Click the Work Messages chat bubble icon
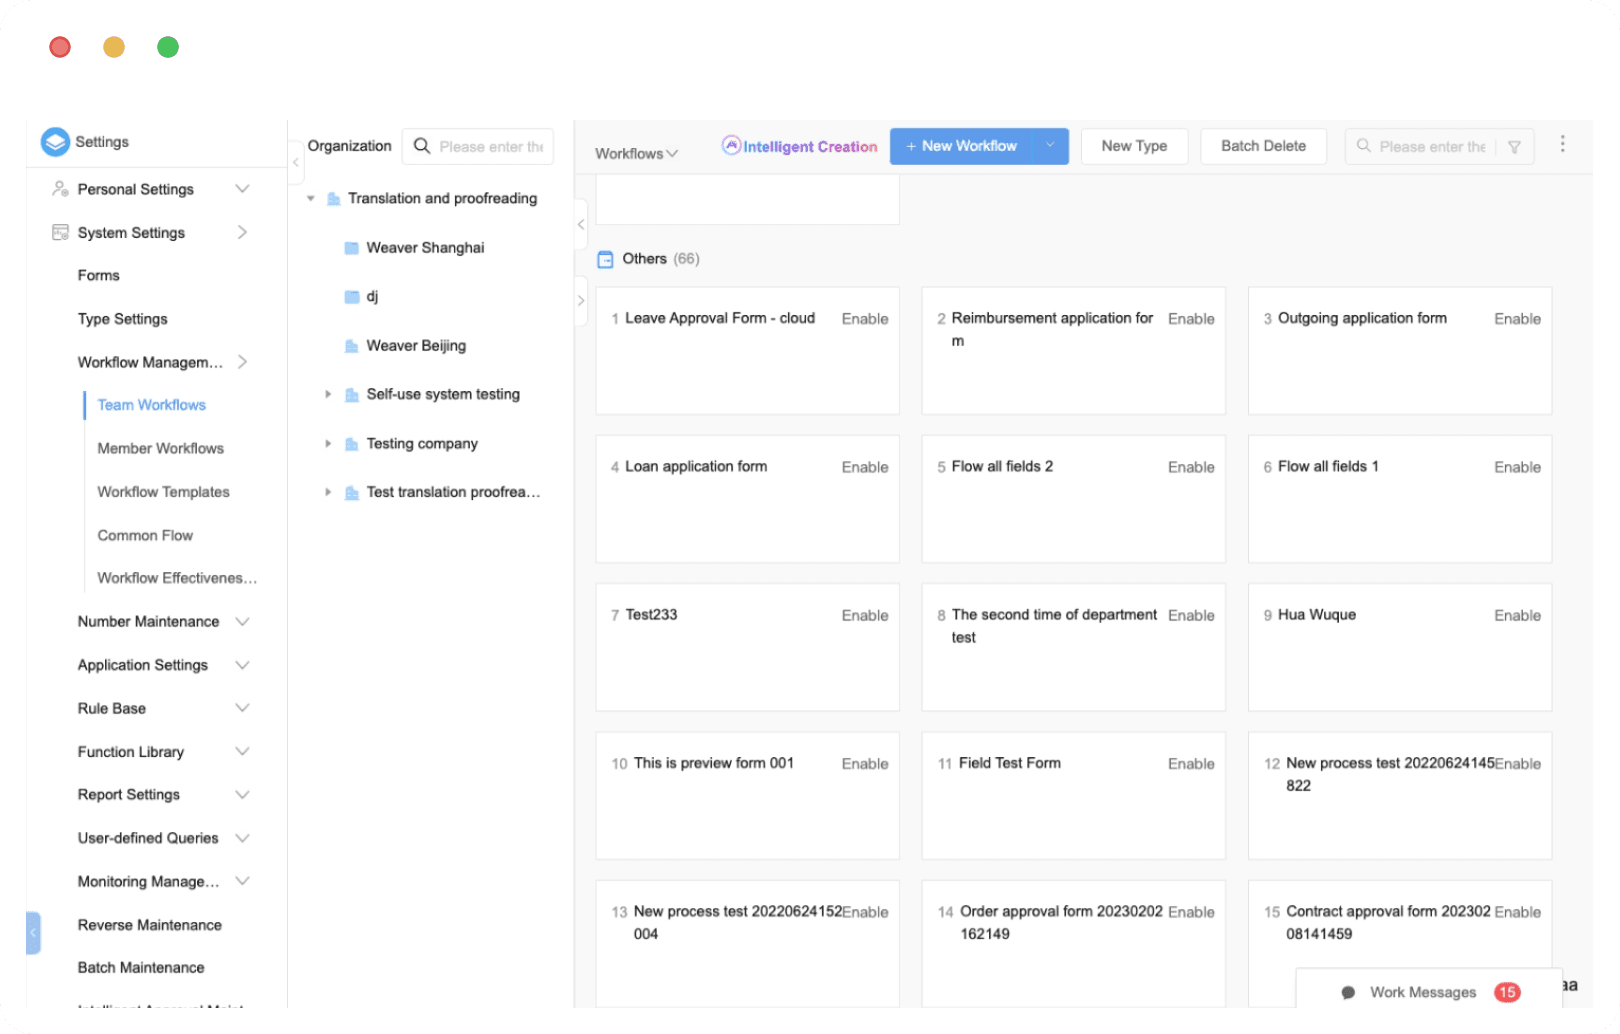The image size is (1620, 1034). pyautogui.click(x=1348, y=992)
